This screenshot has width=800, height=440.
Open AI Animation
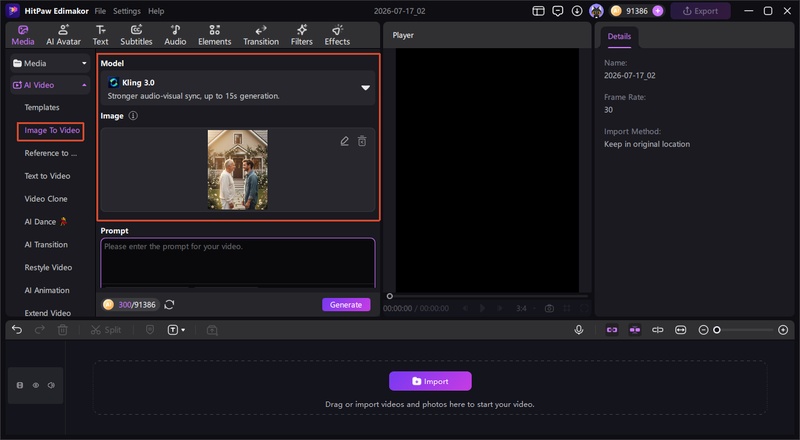(x=47, y=290)
